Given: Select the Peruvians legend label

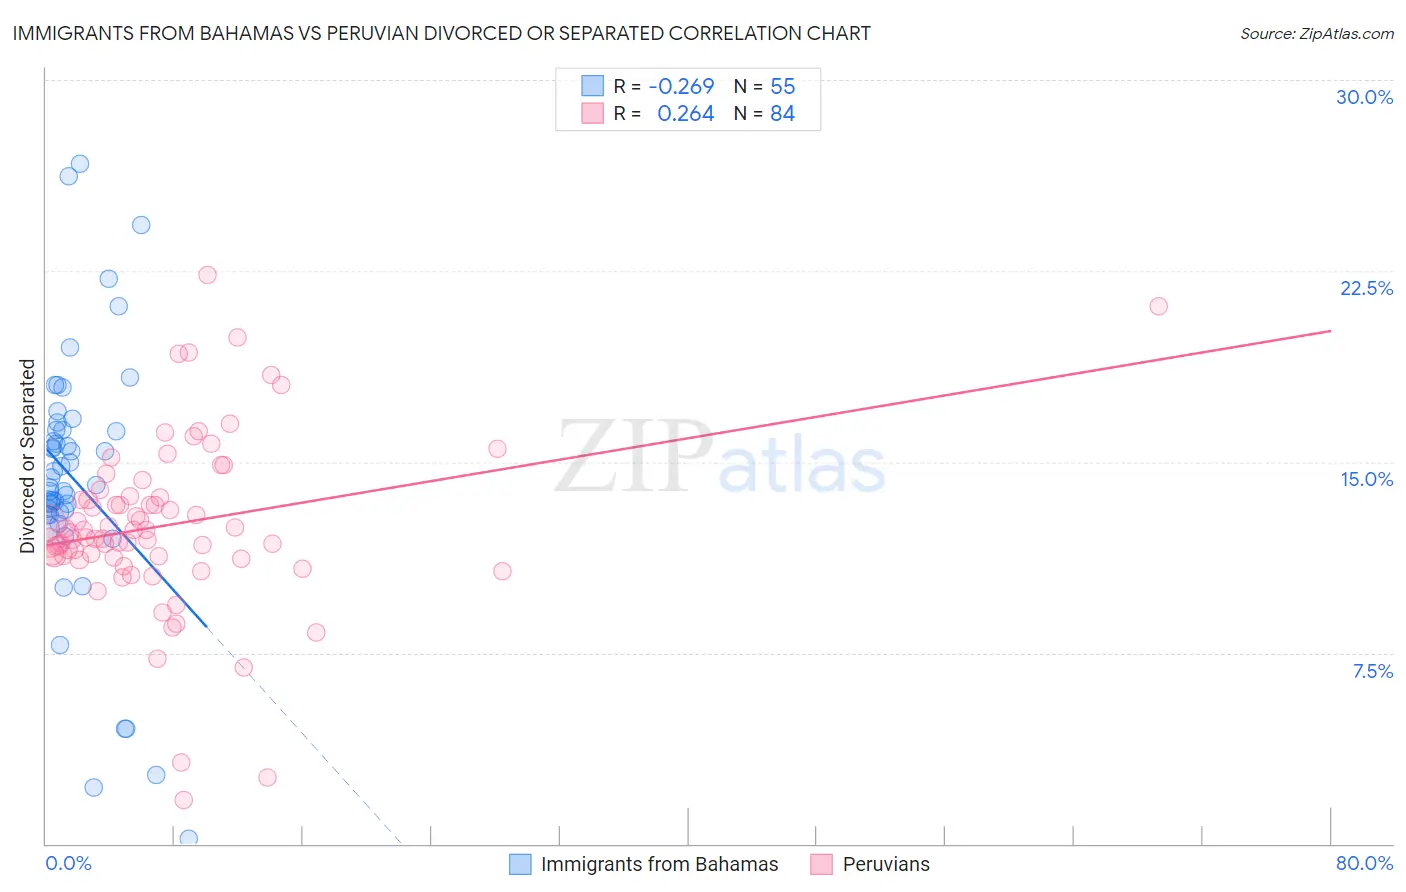Looking at the screenshot, I should click(x=886, y=864).
